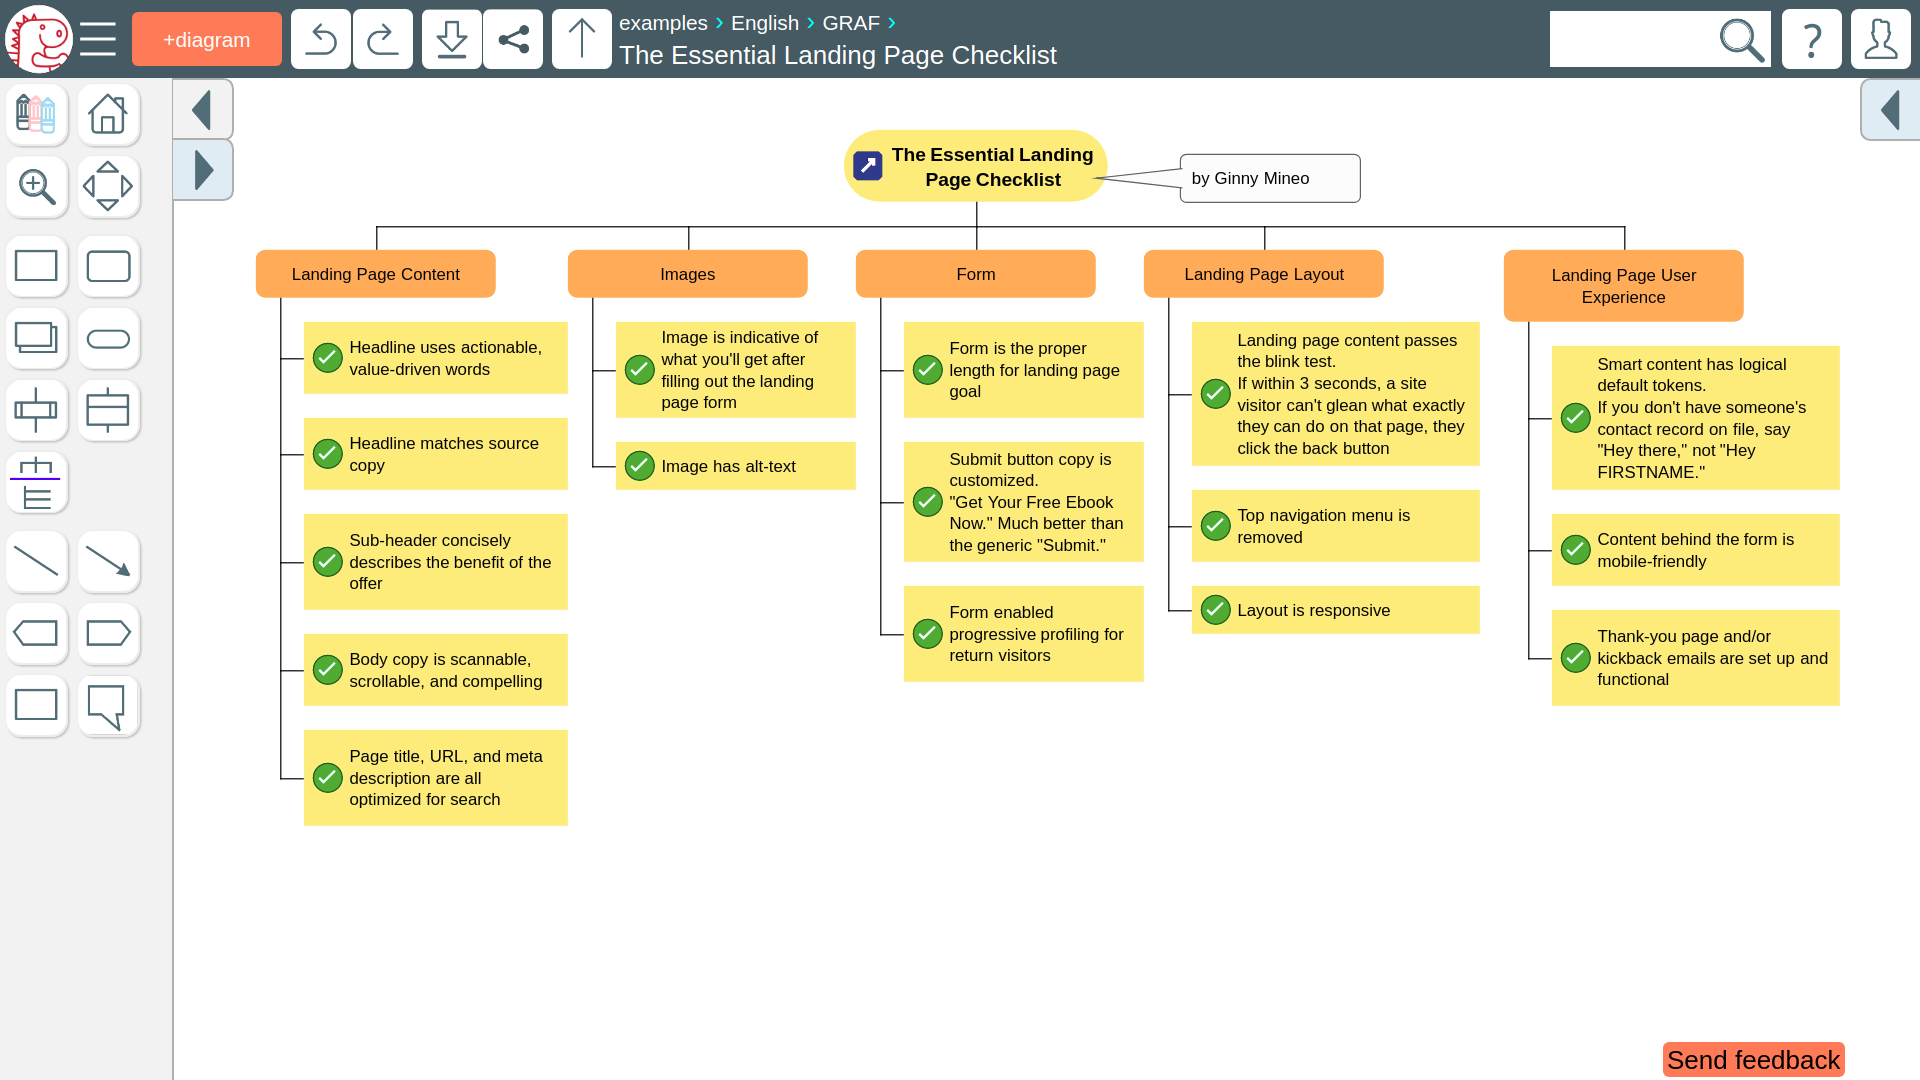Click the undo arrow button
This screenshot has width=1920, height=1080.
pos(320,40)
